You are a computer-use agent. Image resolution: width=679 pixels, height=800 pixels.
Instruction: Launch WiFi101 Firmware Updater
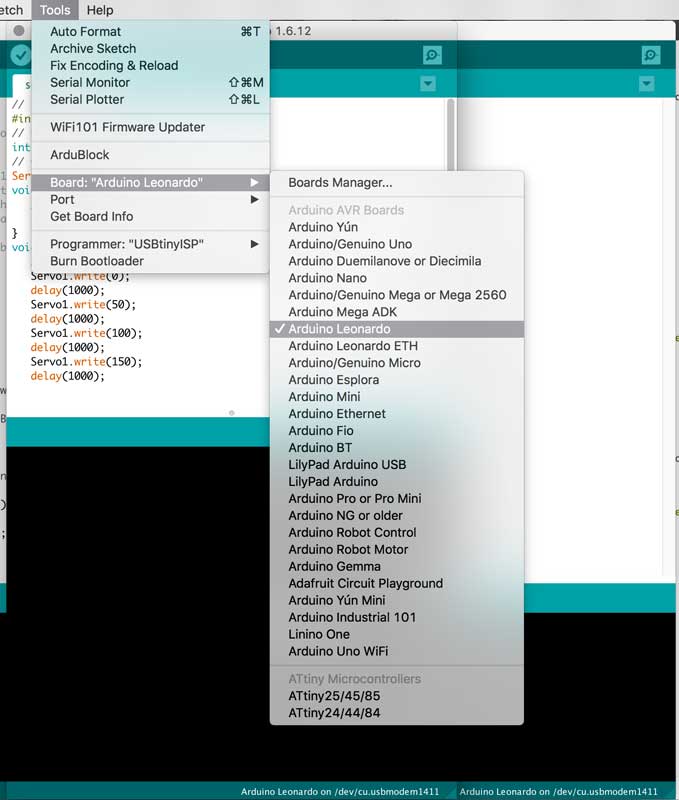point(150,127)
